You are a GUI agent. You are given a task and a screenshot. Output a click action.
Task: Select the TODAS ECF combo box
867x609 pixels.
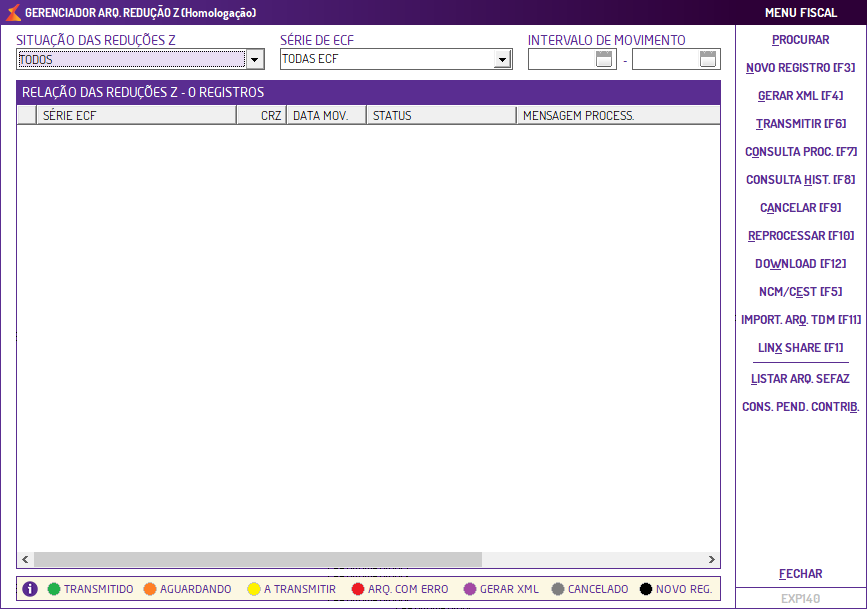tap(396, 59)
